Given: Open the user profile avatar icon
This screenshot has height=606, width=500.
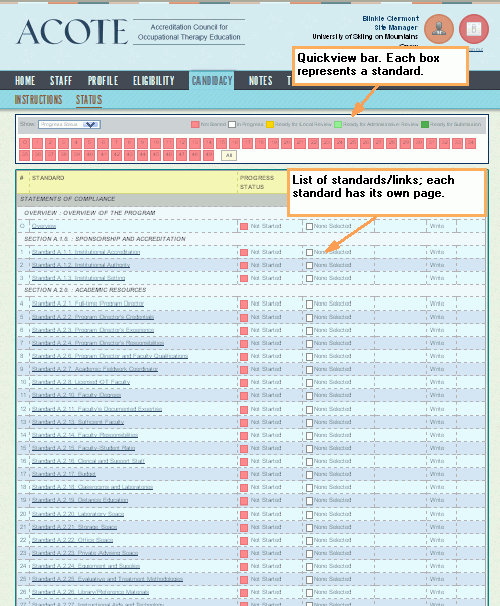Looking at the screenshot, I should pos(439,29).
